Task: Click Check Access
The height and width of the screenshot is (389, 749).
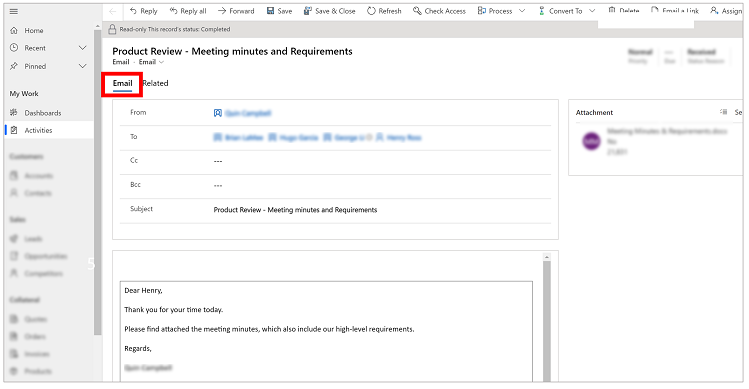Action: (x=439, y=11)
